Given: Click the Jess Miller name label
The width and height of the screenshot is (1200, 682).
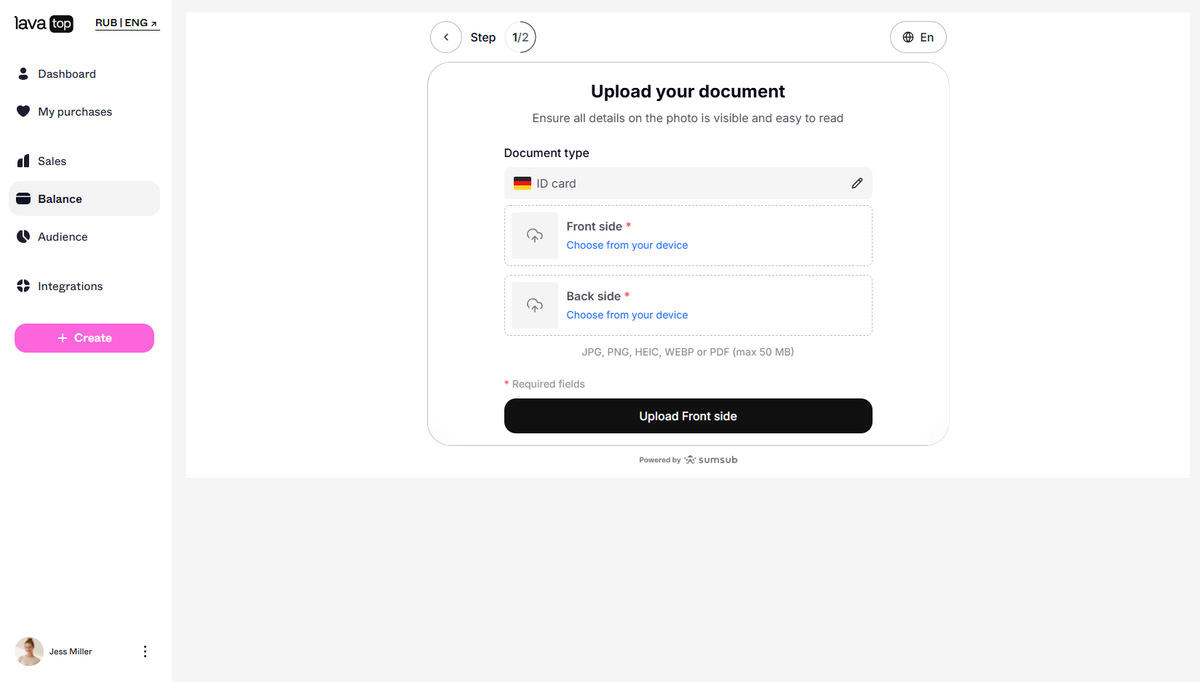Looking at the screenshot, I should [x=71, y=652].
